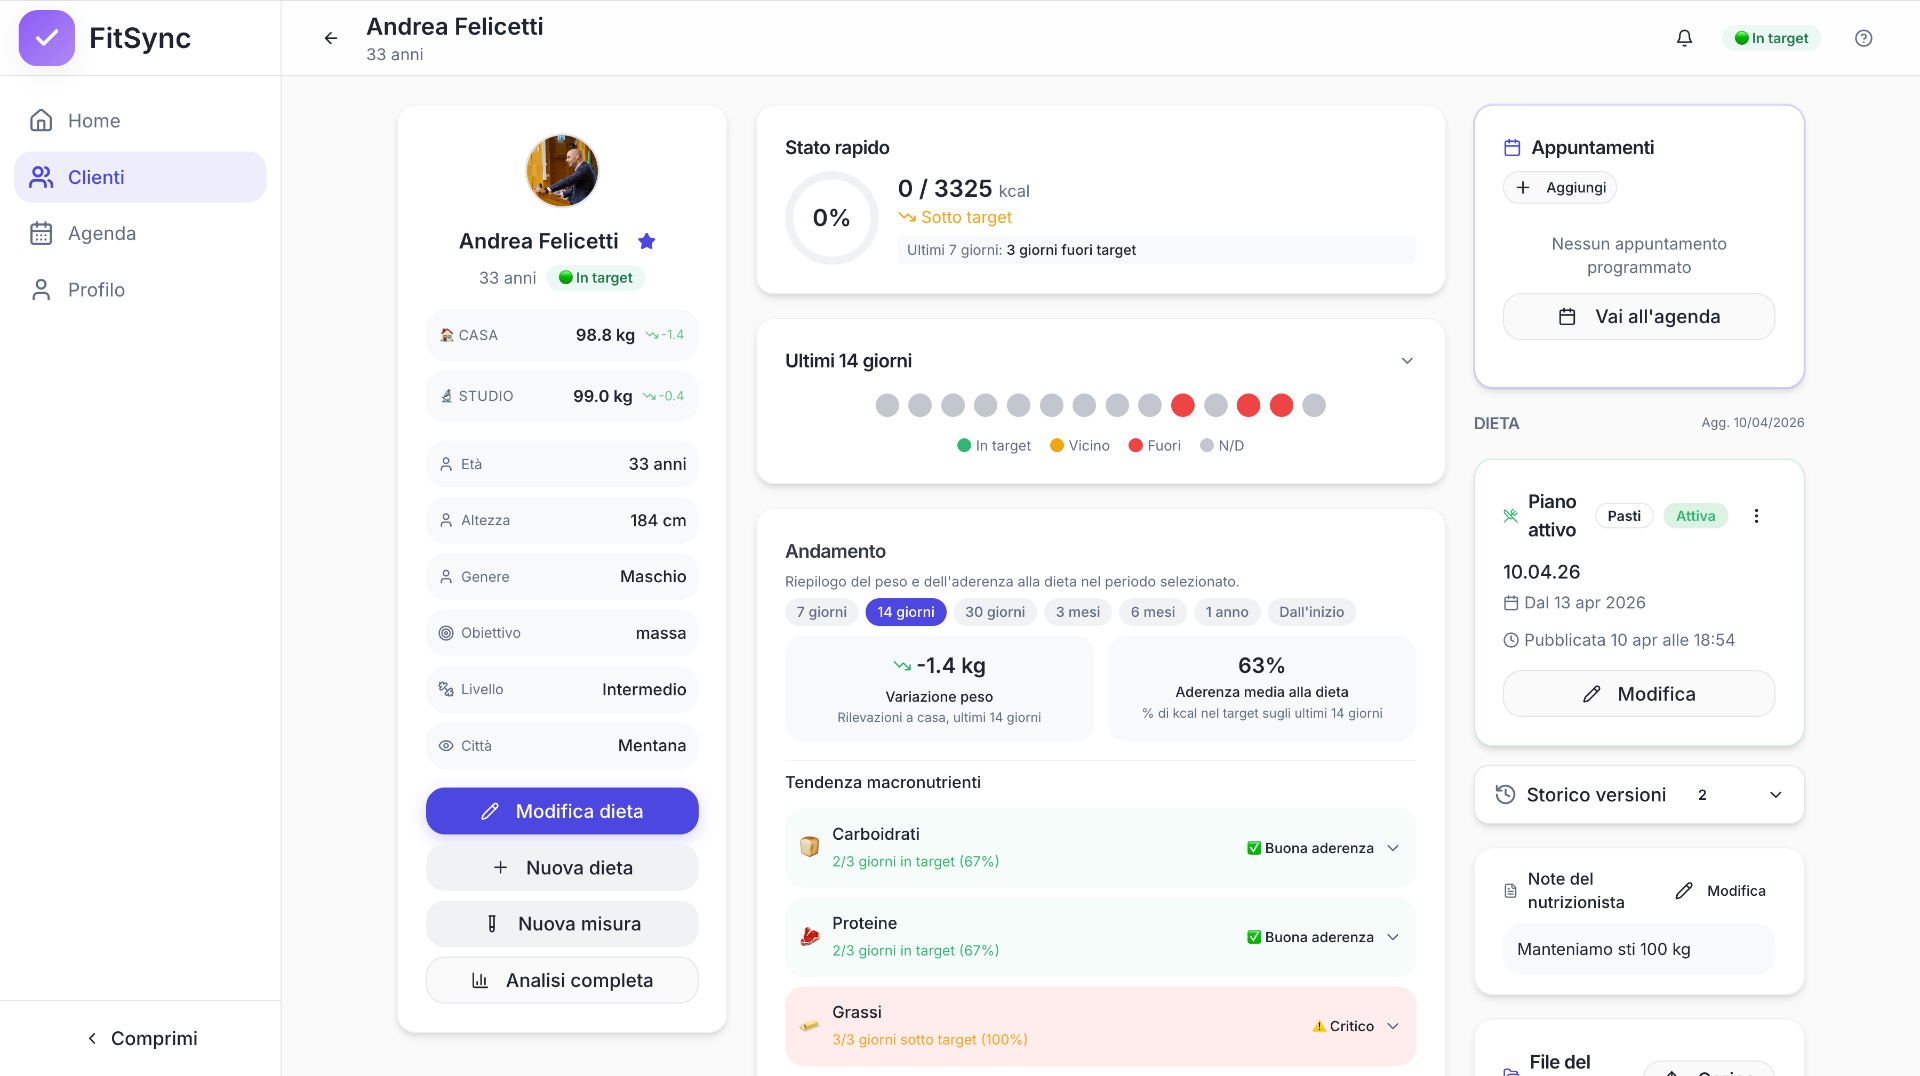Click the last grey N/D day dot
Image resolution: width=1920 pixels, height=1076 pixels.
coord(1314,405)
